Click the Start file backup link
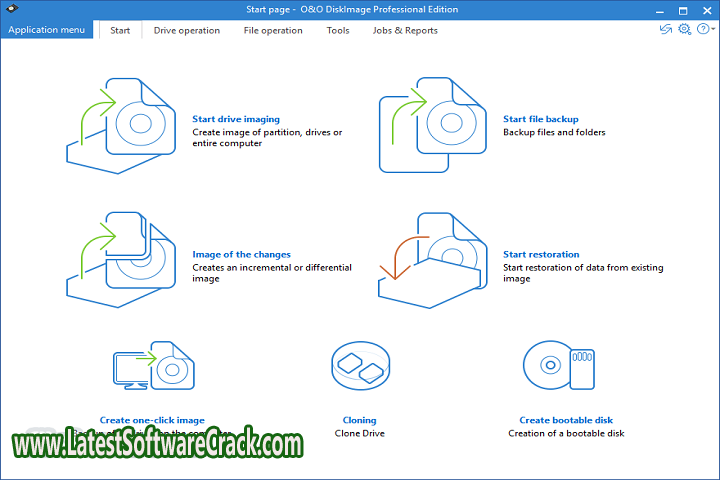This screenshot has width=720, height=480. [540, 119]
